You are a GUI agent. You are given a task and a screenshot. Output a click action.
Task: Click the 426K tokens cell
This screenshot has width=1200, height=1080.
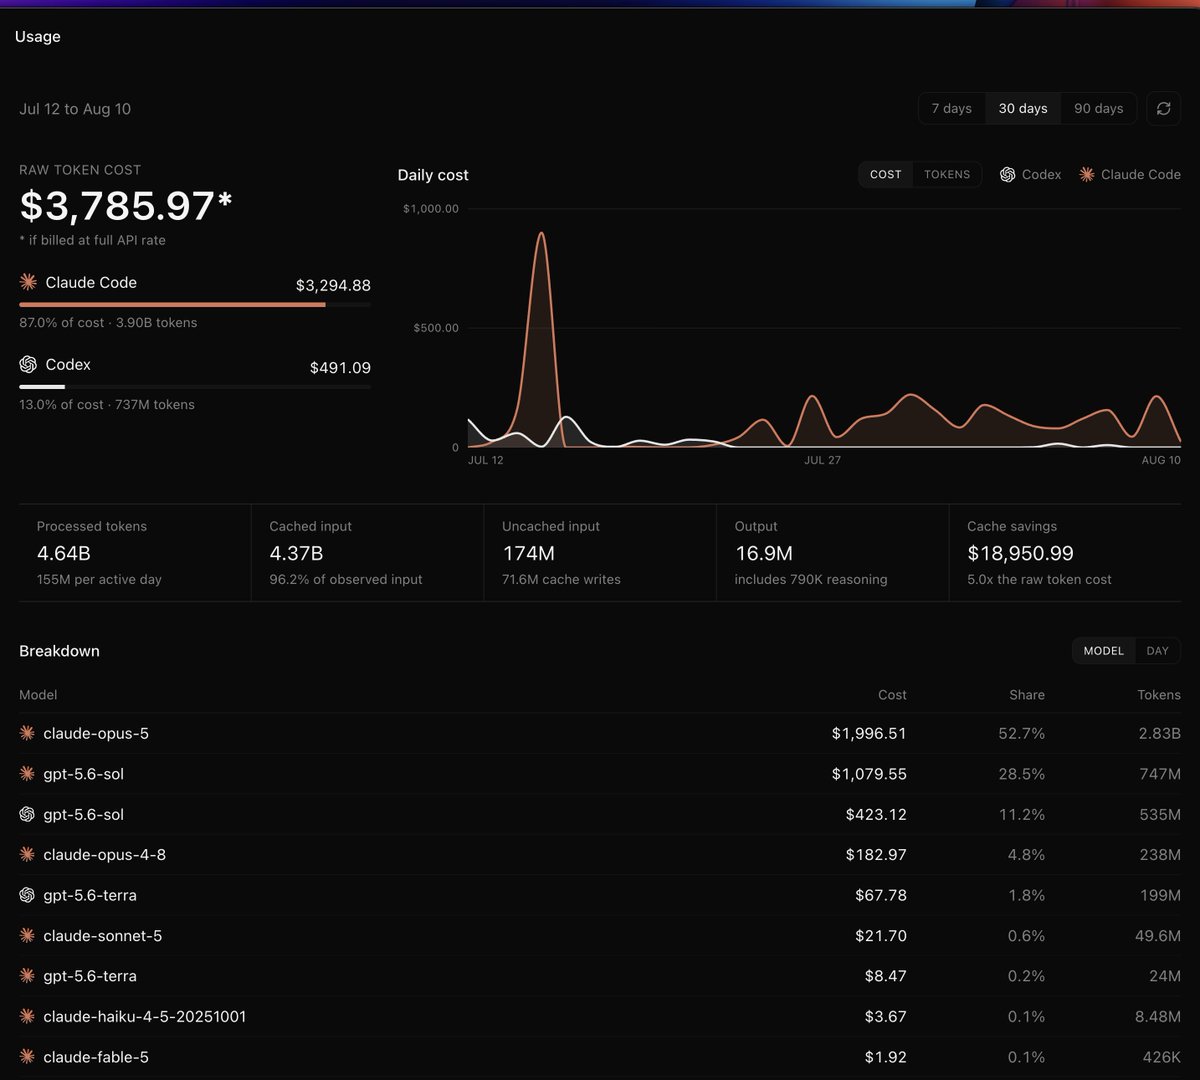pos(1161,1057)
